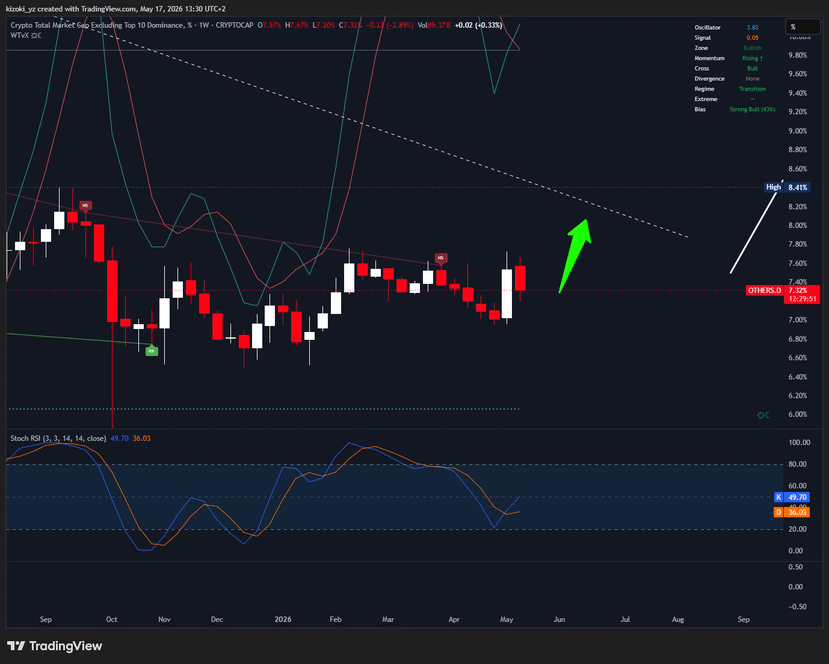Select the red HS marker near late March
The height and width of the screenshot is (664, 829).
(x=441, y=258)
